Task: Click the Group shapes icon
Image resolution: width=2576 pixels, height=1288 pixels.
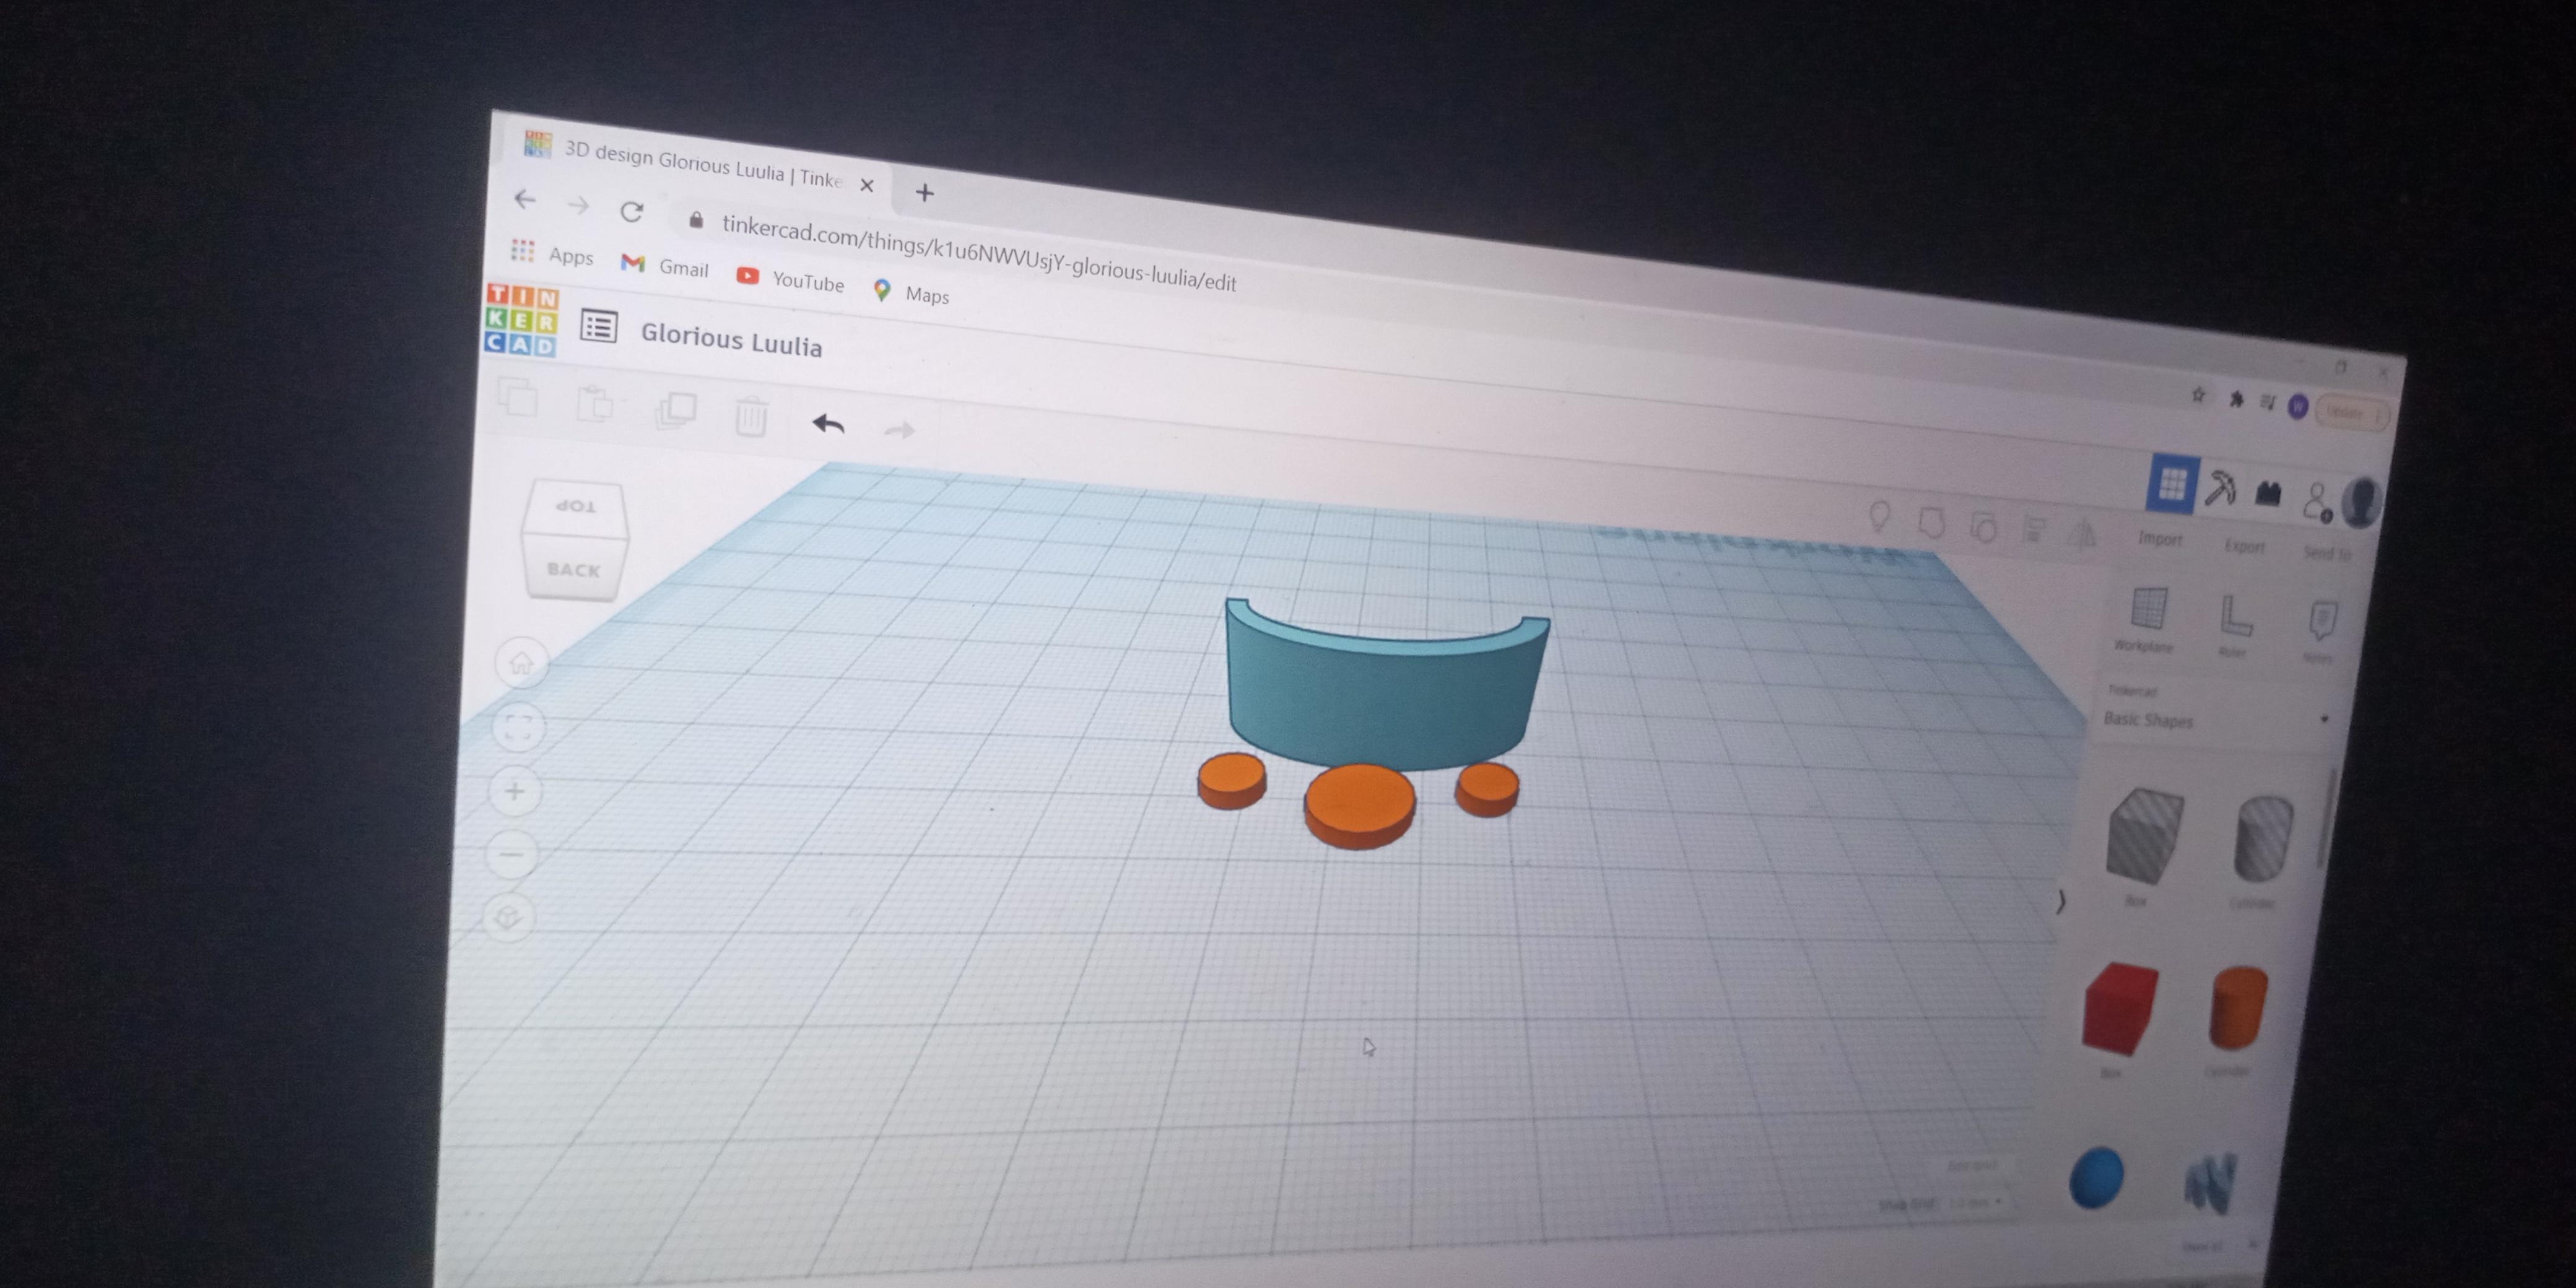Action: pyautogui.click(x=1931, y=522)
